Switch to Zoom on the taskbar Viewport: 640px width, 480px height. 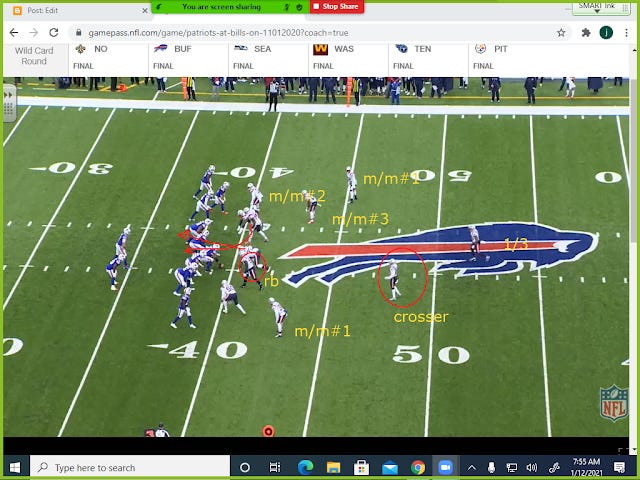[x=446, y=467]
